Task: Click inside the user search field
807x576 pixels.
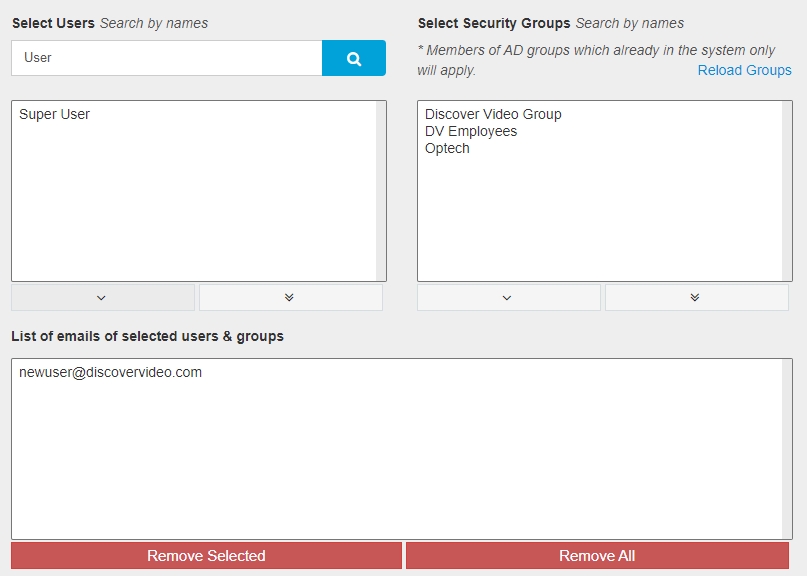Action: [x=165, y=58]
